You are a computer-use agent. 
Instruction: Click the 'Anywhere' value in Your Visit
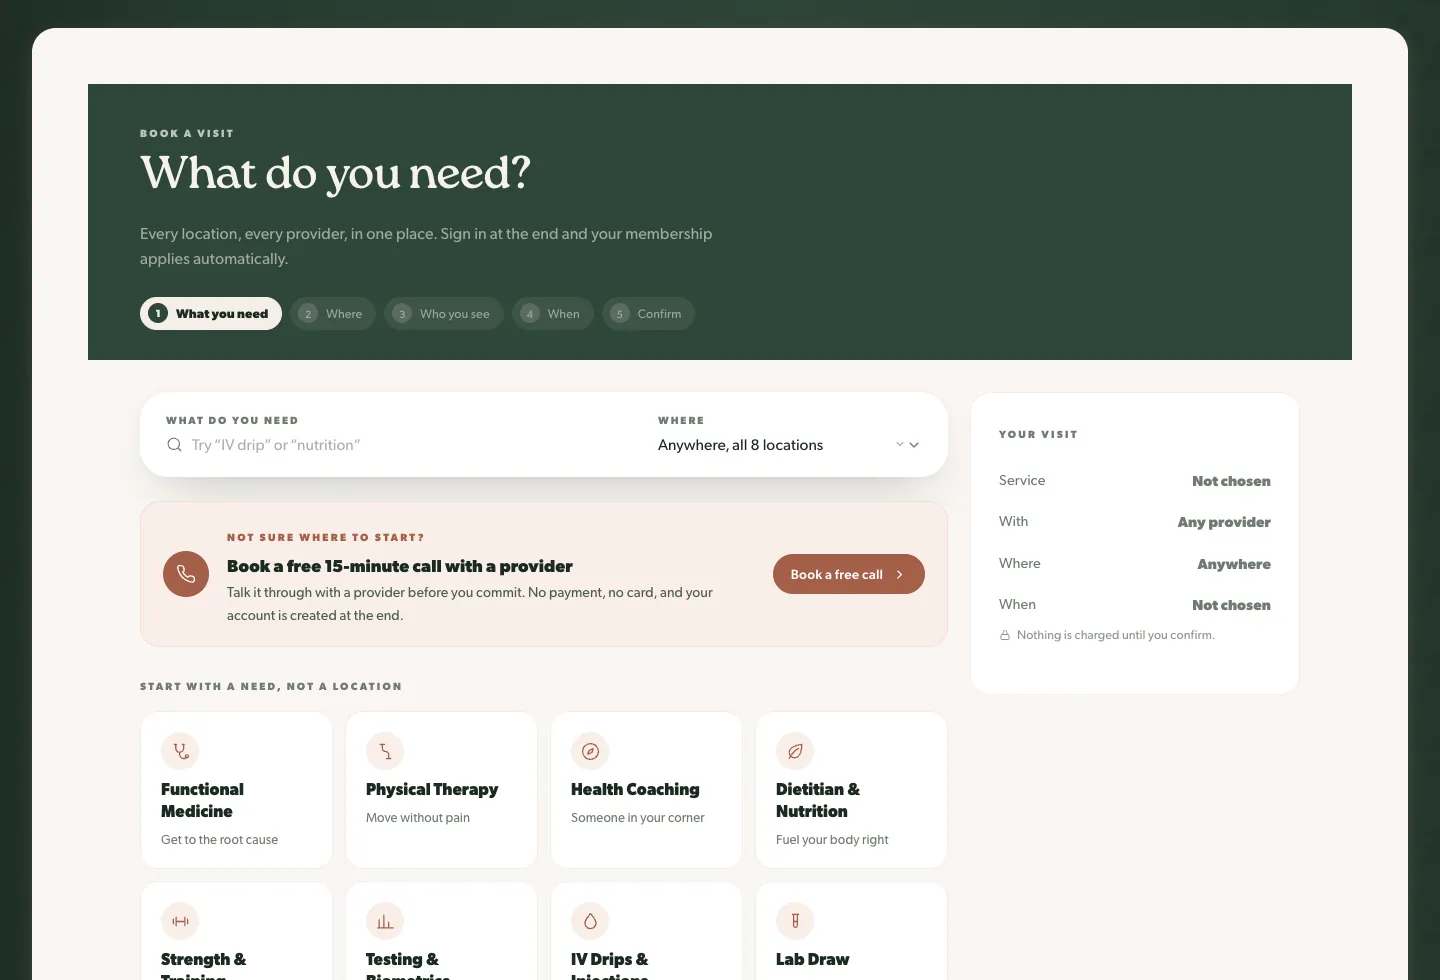click(1234, 564)
